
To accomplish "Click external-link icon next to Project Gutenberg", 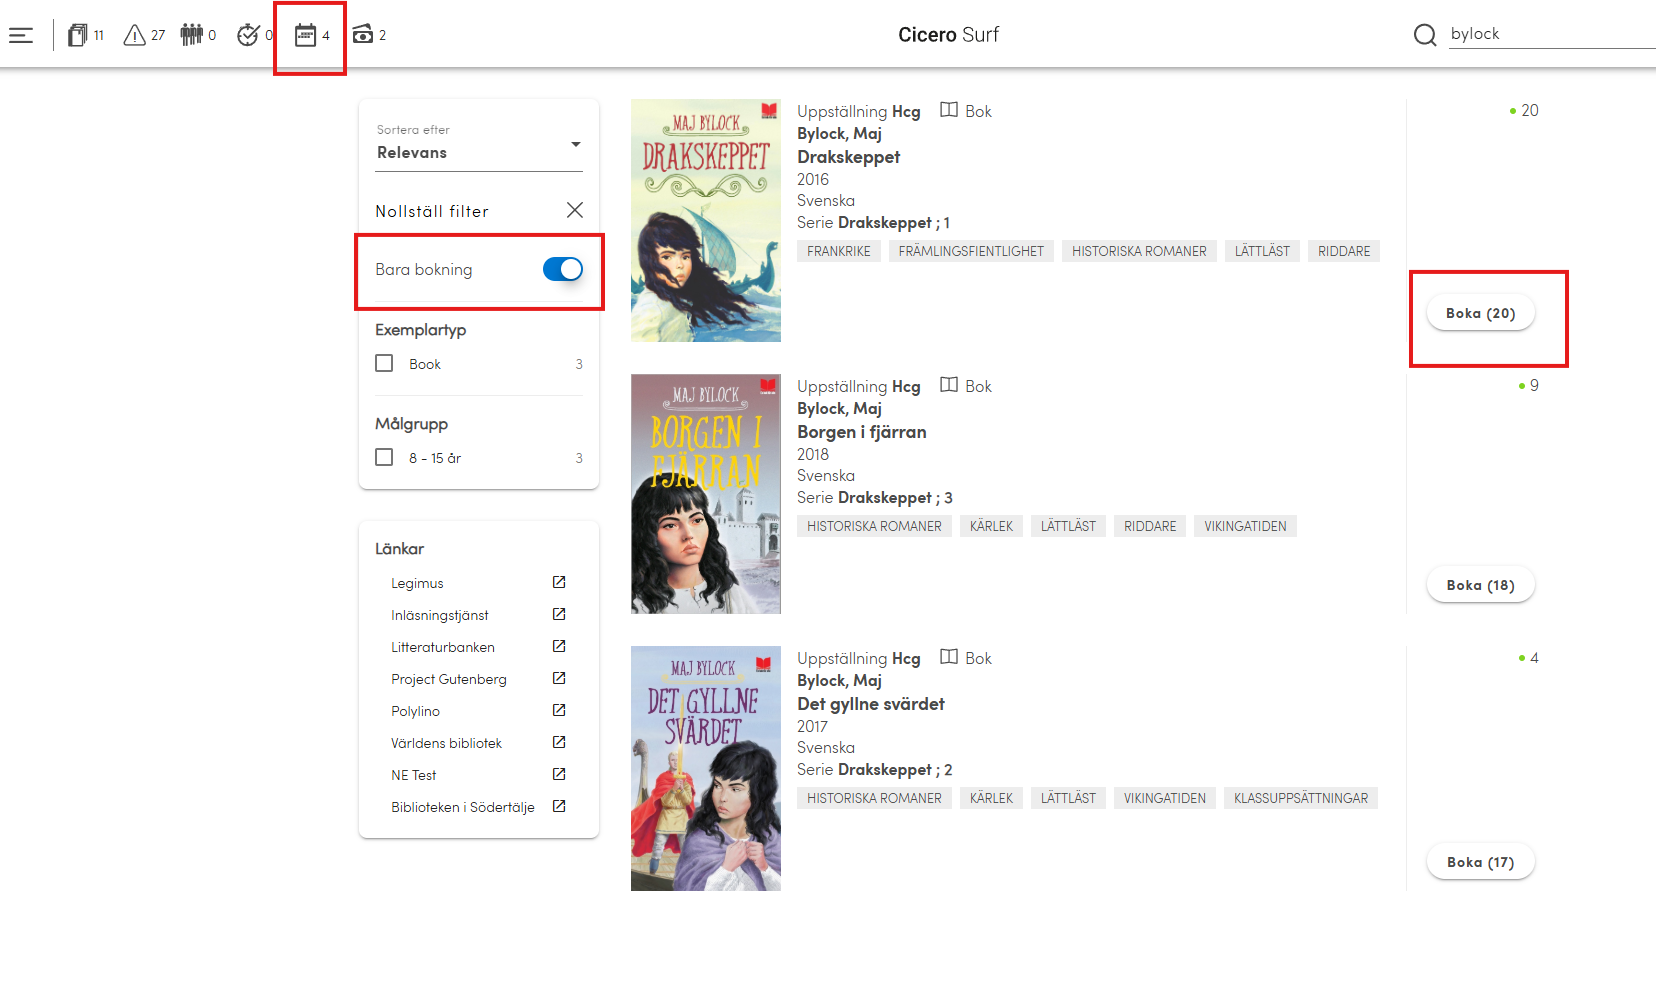I will click(x=559, y=678).
